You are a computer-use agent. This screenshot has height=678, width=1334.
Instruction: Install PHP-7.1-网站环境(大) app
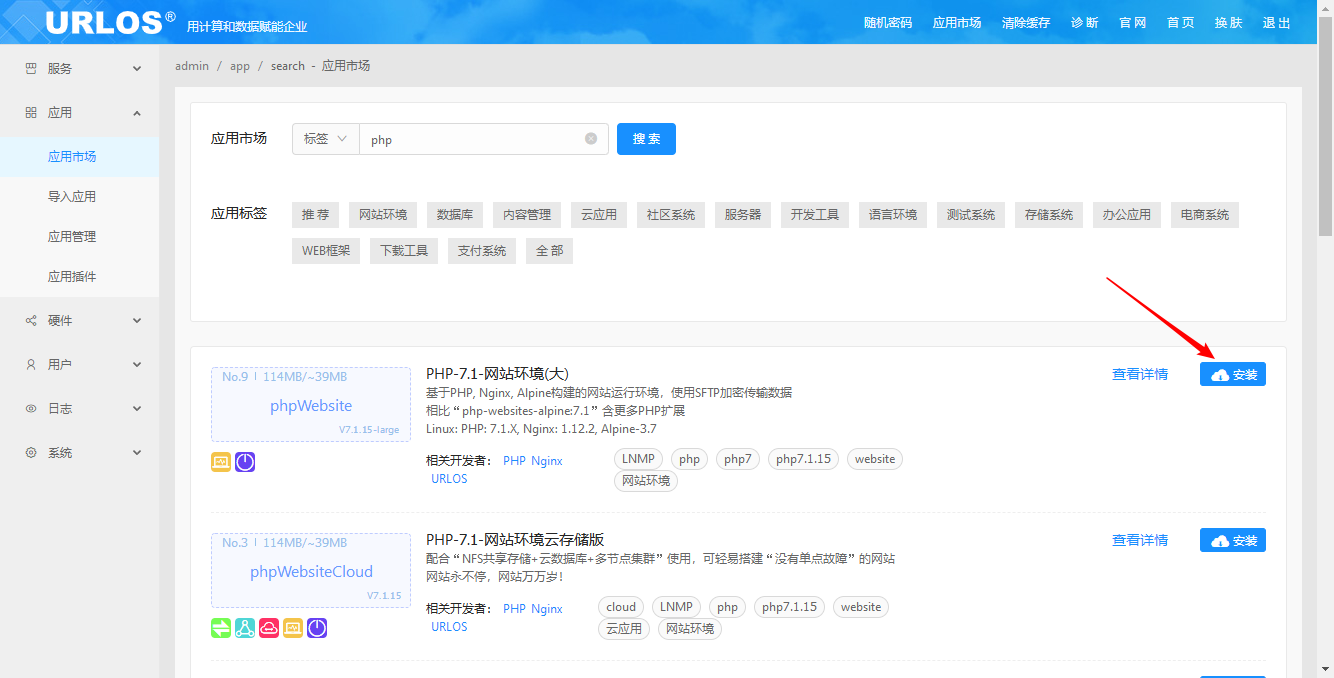(x=1233, y=374)
